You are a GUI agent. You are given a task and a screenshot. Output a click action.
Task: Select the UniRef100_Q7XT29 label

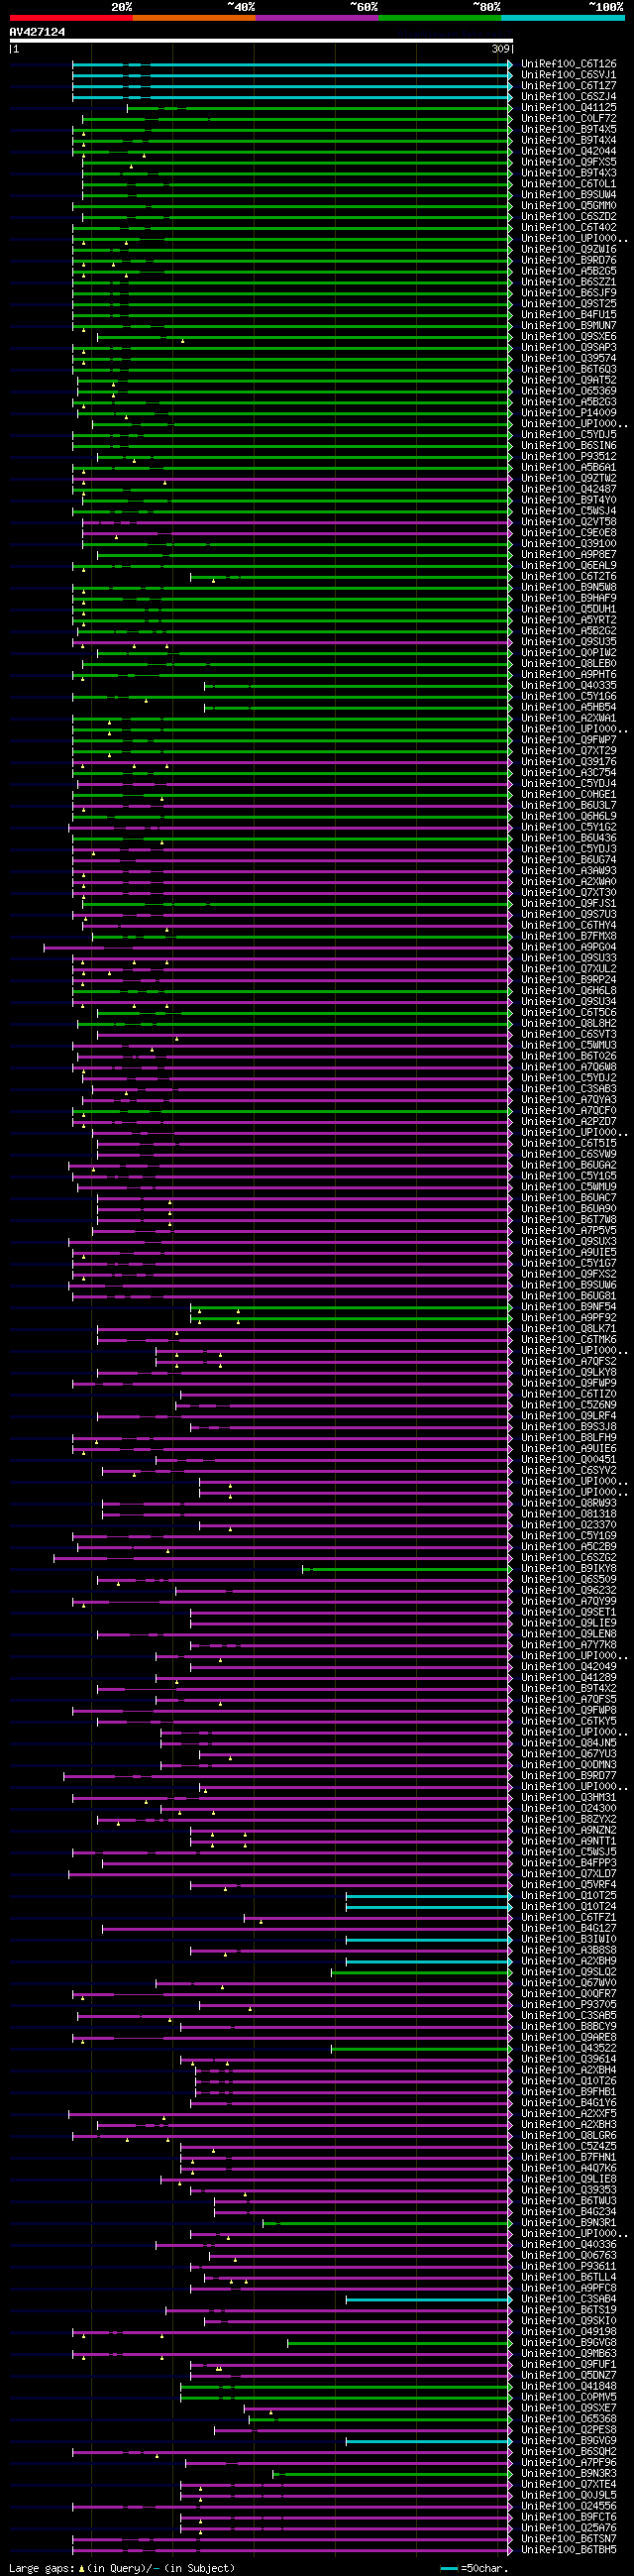[x=569, y=750]
